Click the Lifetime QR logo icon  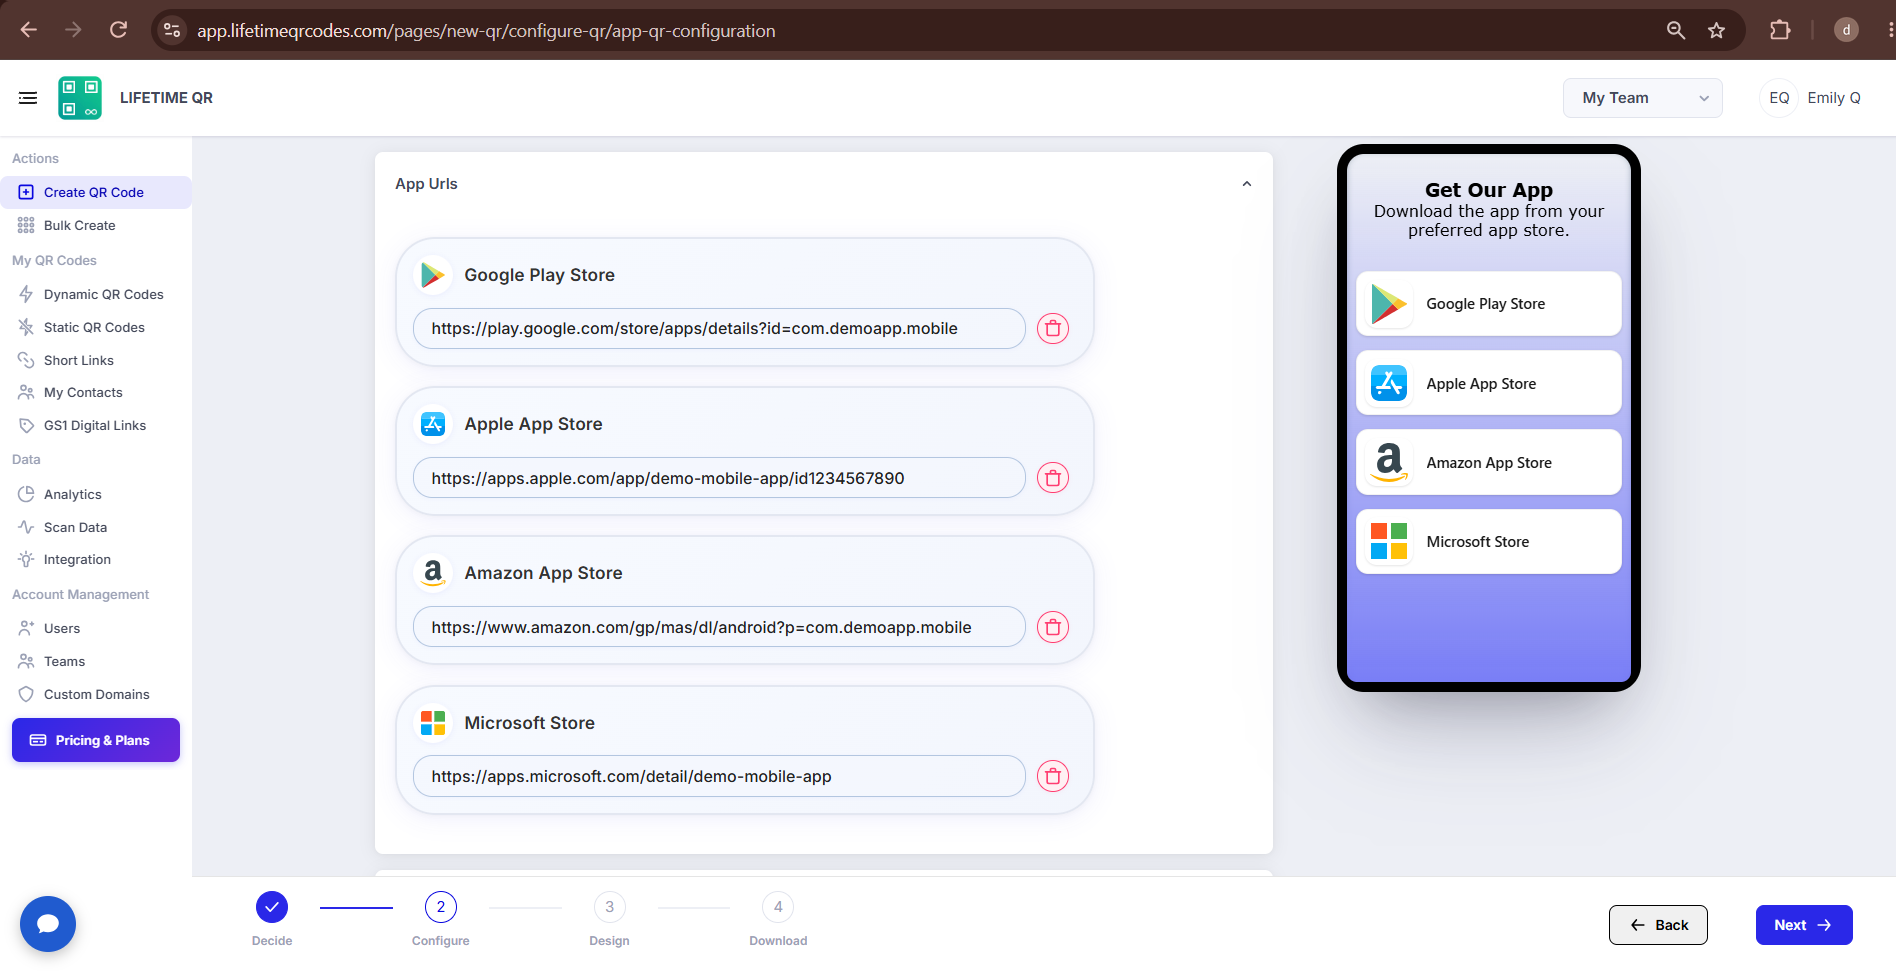pos(80,98)
